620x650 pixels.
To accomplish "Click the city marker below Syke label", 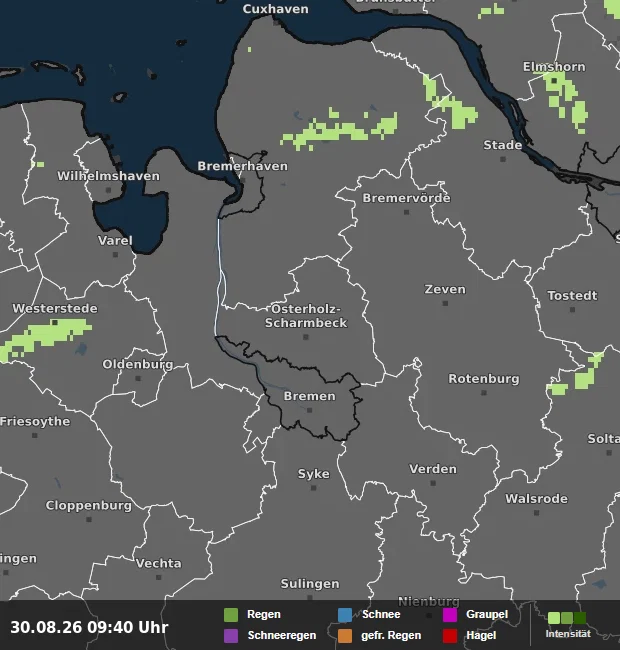I will pyautogui.click(x=314, y=488).
